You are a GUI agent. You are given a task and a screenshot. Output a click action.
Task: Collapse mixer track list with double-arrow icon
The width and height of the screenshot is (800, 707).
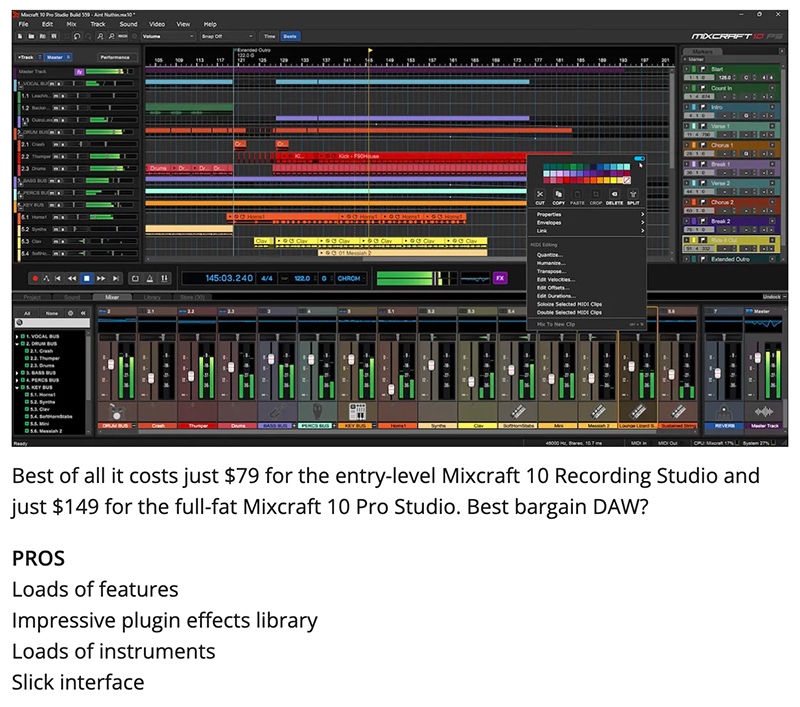pyautogui.click(x=83, y=313)
